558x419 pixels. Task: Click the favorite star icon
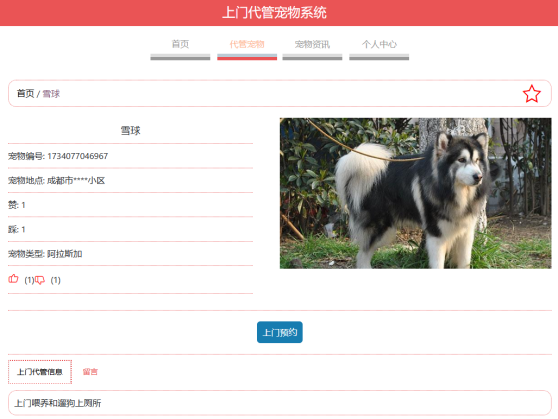coord(531,94)
